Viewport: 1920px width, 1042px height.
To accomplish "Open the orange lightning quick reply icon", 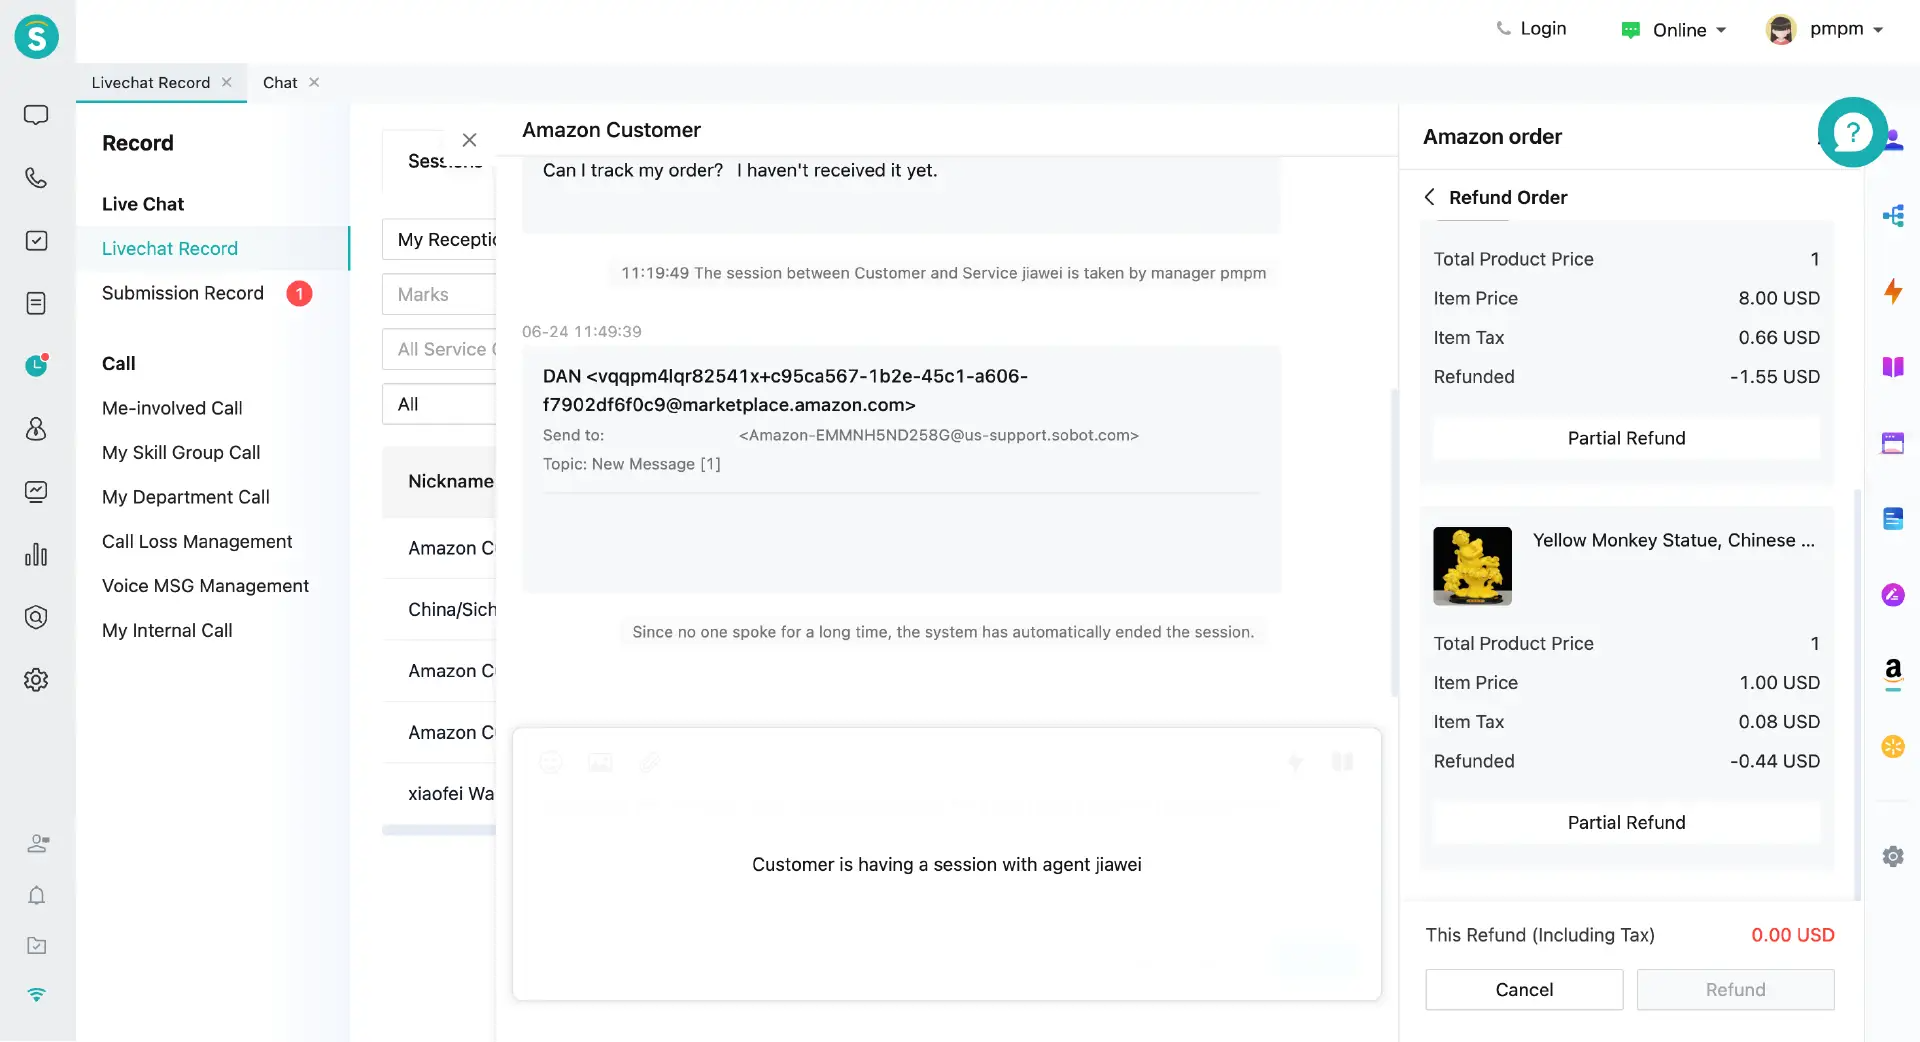I will [x=1893, y=291].
